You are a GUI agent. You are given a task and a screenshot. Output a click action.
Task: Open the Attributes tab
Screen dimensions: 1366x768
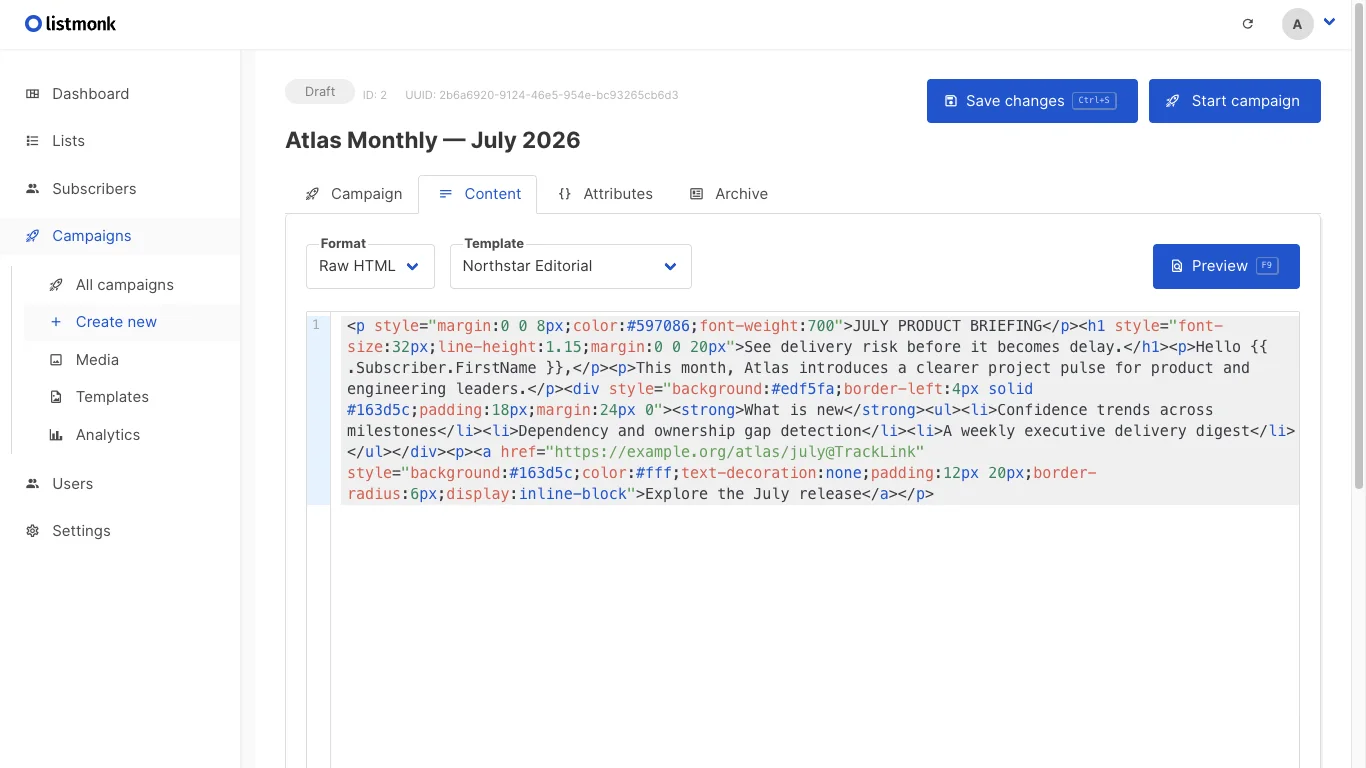point(604,194)
